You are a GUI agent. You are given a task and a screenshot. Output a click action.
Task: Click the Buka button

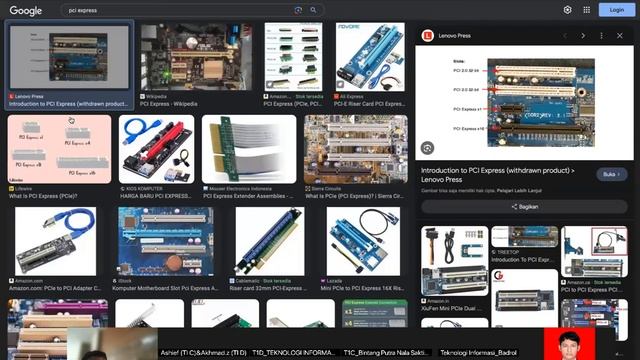(x=611, y=174)
